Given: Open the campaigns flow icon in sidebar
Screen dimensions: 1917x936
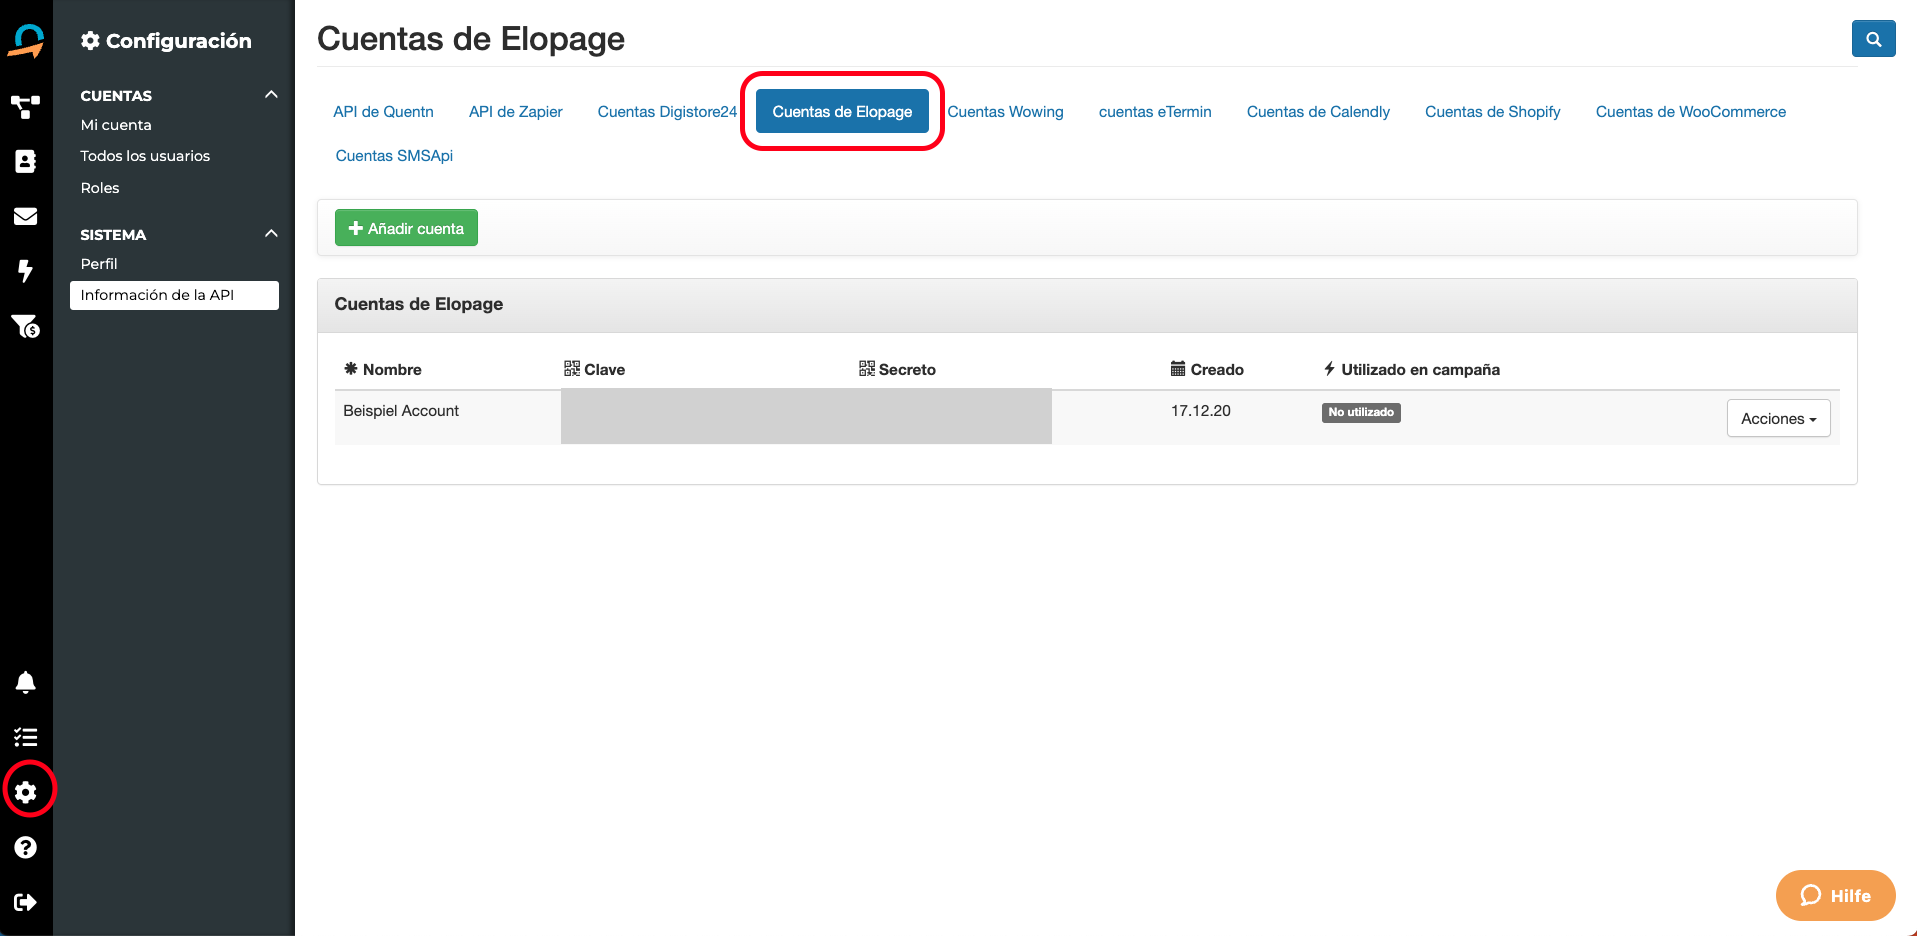Looking at the screenshot, I should click(26, 107).
